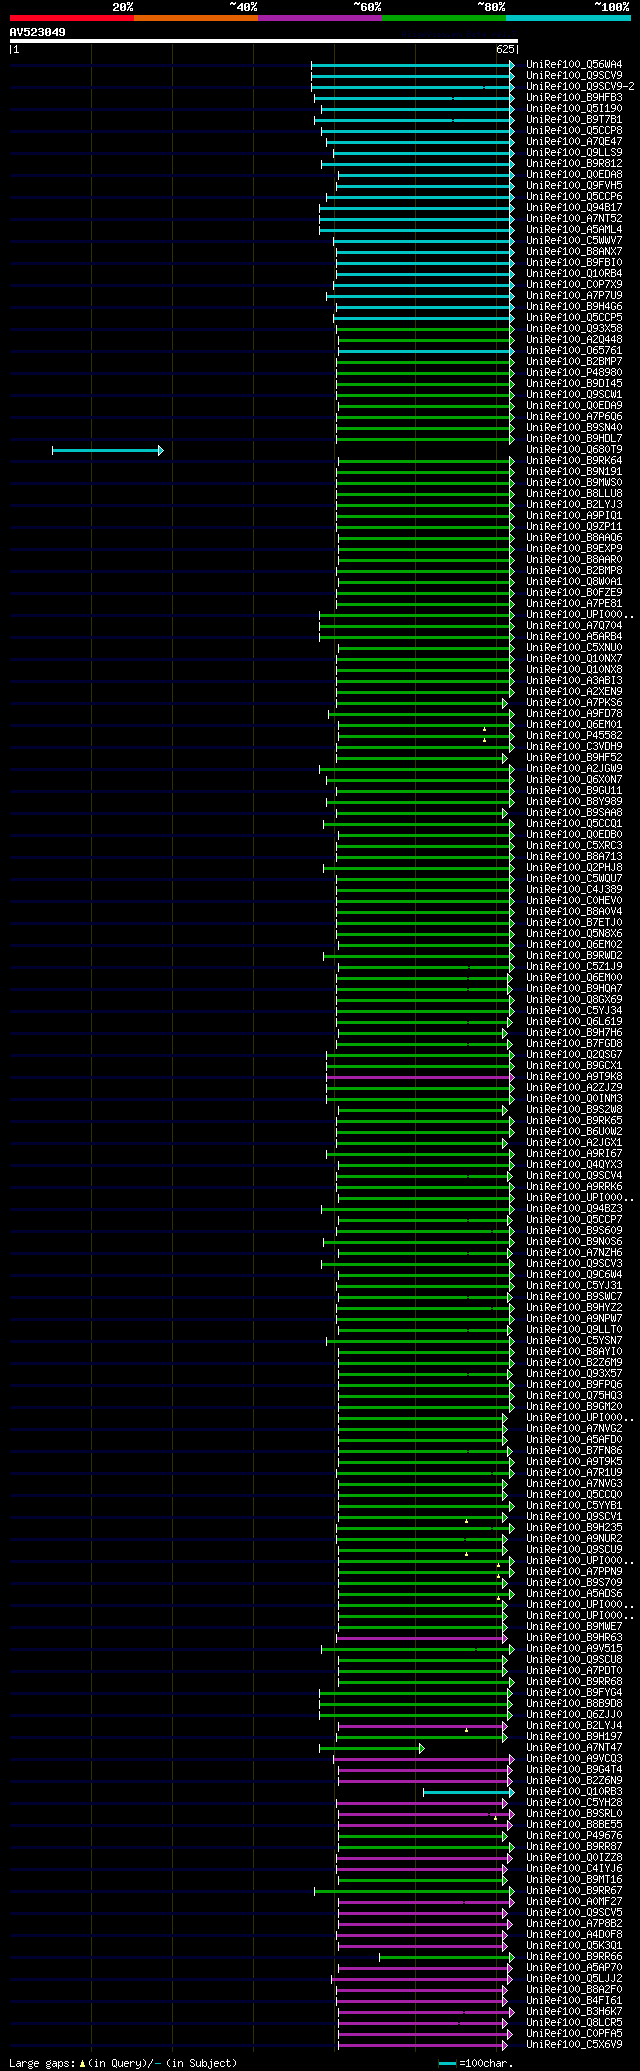
Task: Click arrowhead of B9RR66 green bar
Action: (x=511, y=1957)
